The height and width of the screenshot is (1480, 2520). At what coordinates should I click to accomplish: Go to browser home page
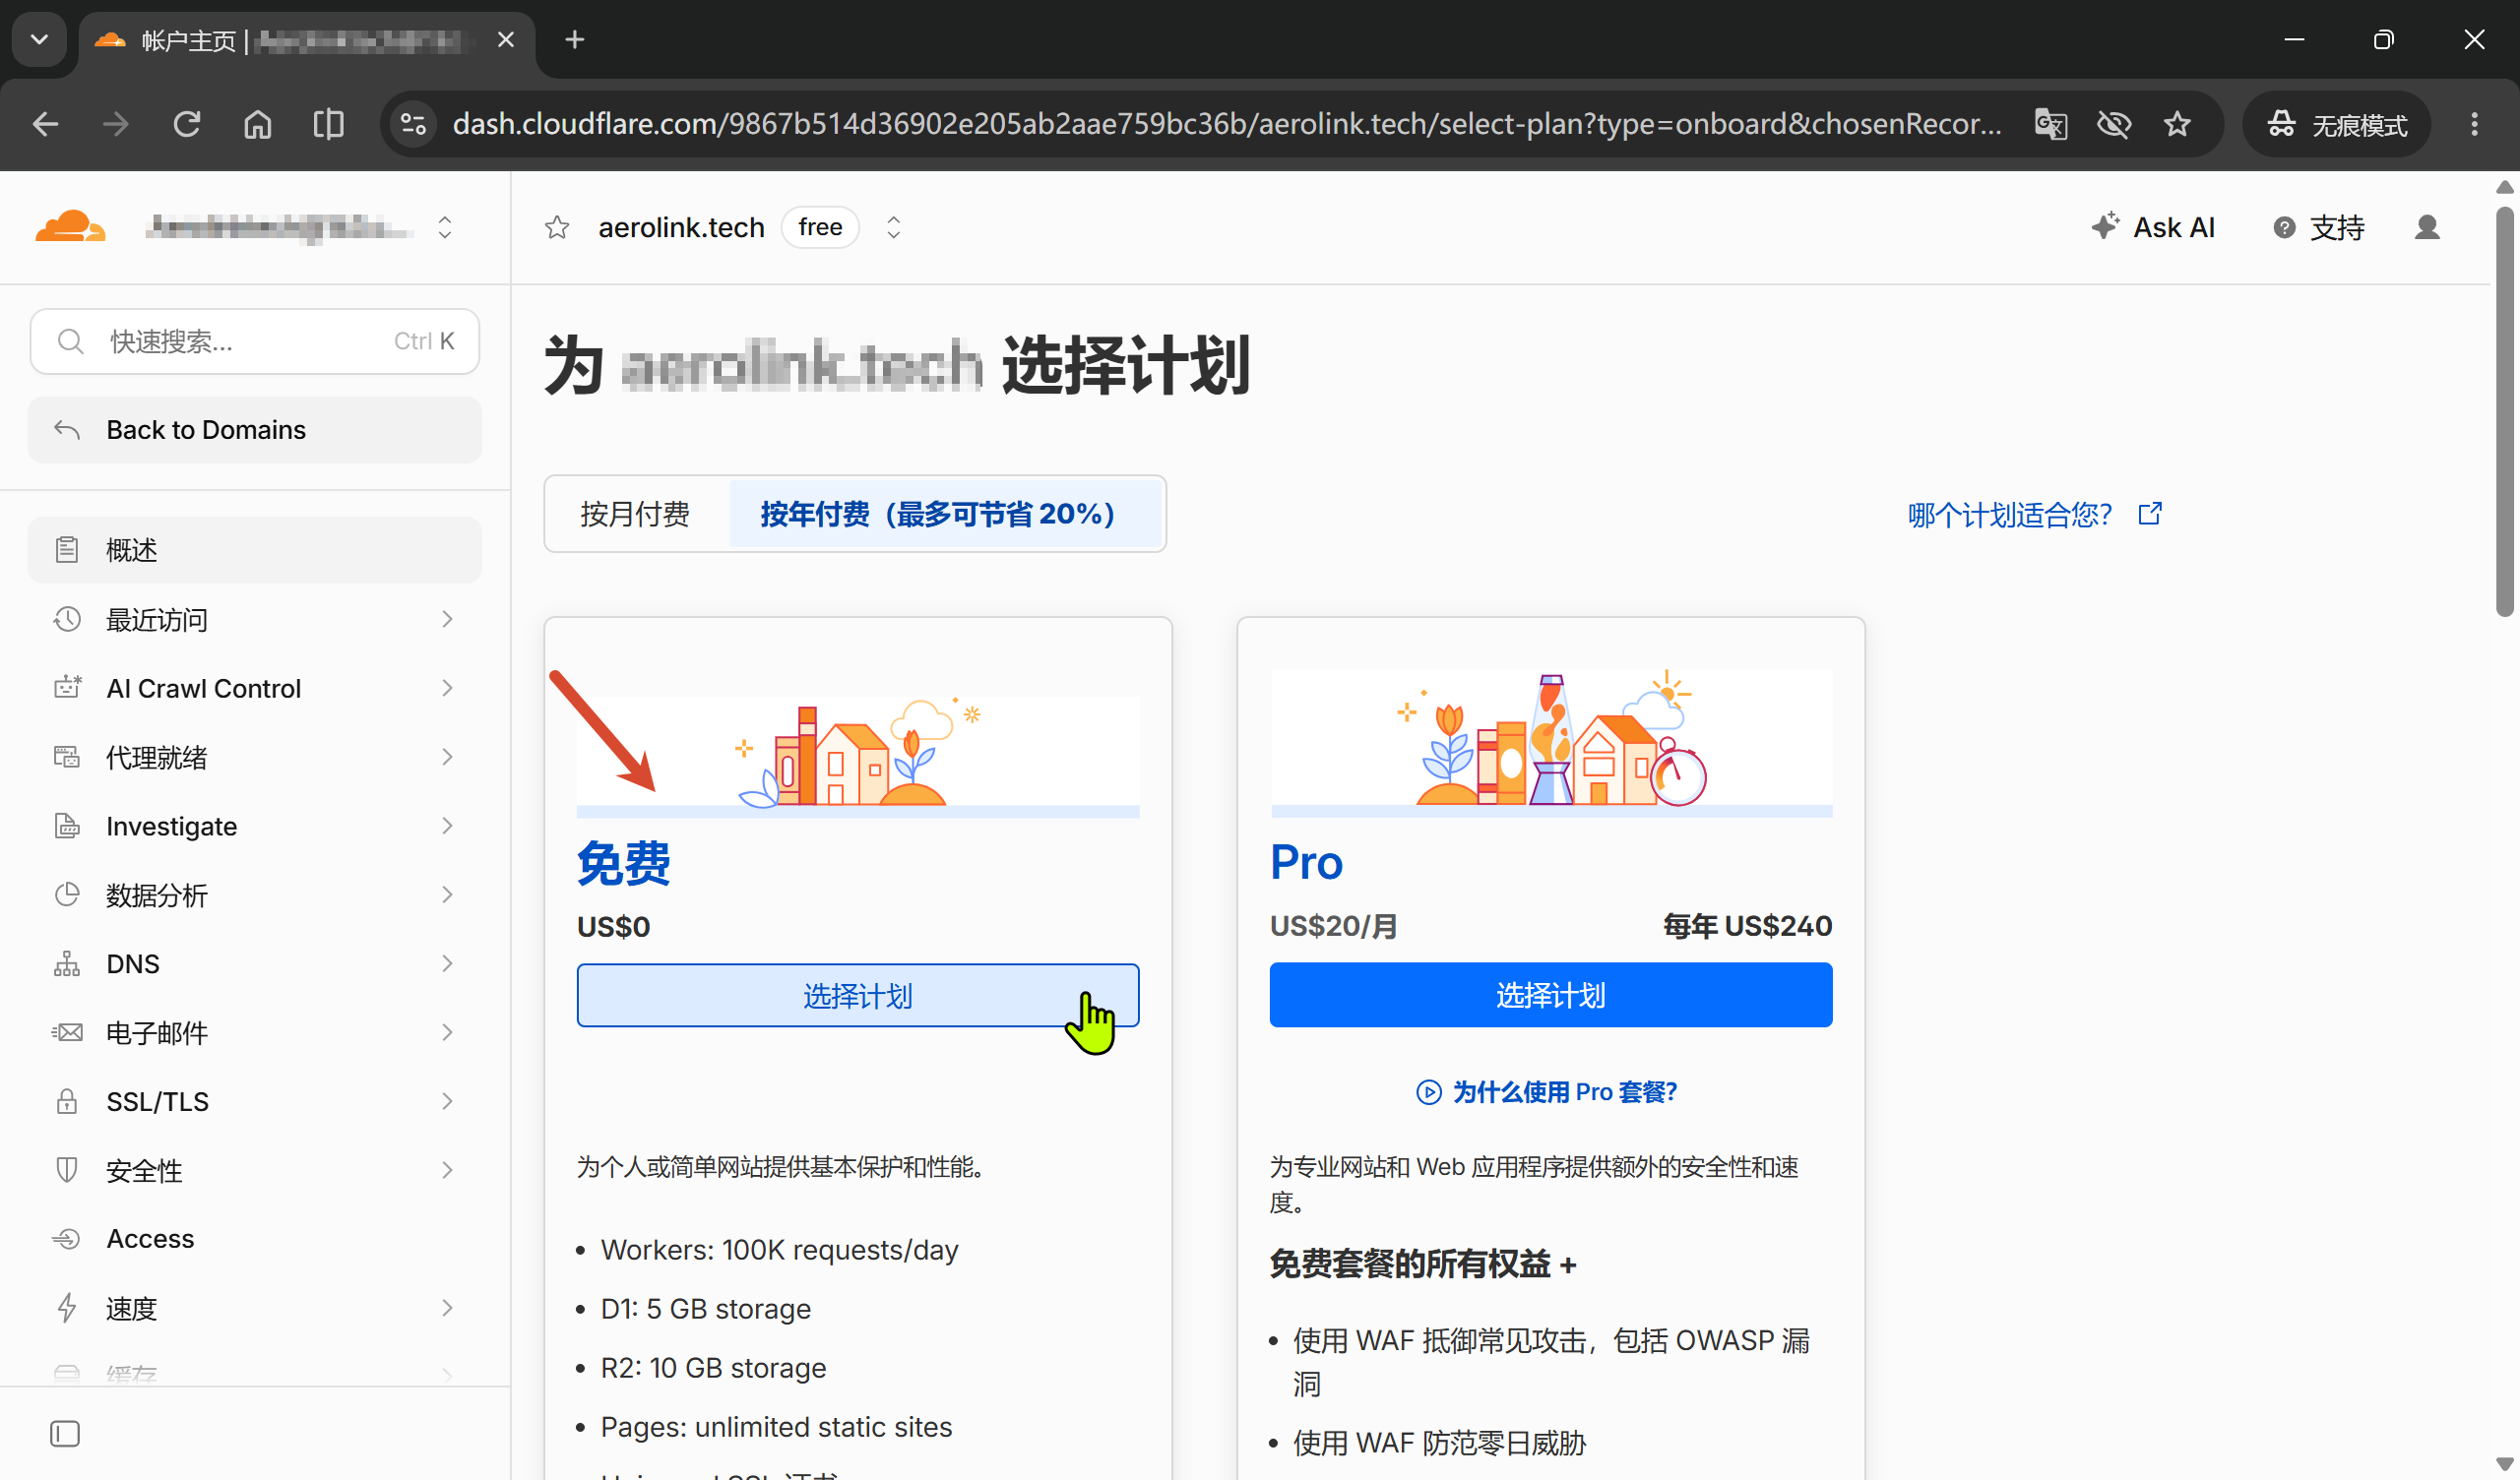(258, 124)
